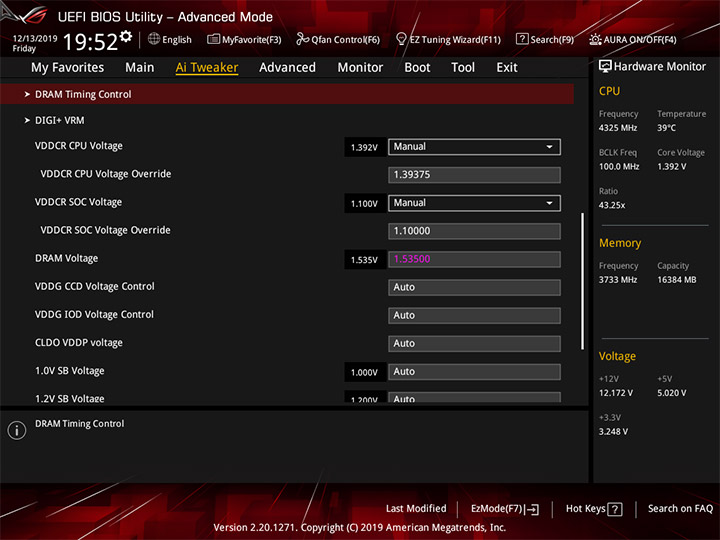
Task: Click the 16384 MB capacity value
Action: pos(677,280)
